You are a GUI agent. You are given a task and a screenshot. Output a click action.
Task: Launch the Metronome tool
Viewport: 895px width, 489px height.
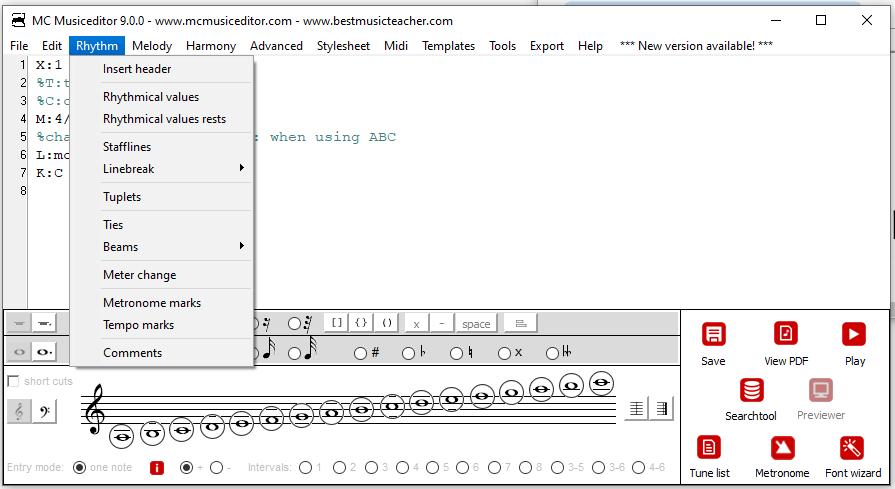point(783,448)
